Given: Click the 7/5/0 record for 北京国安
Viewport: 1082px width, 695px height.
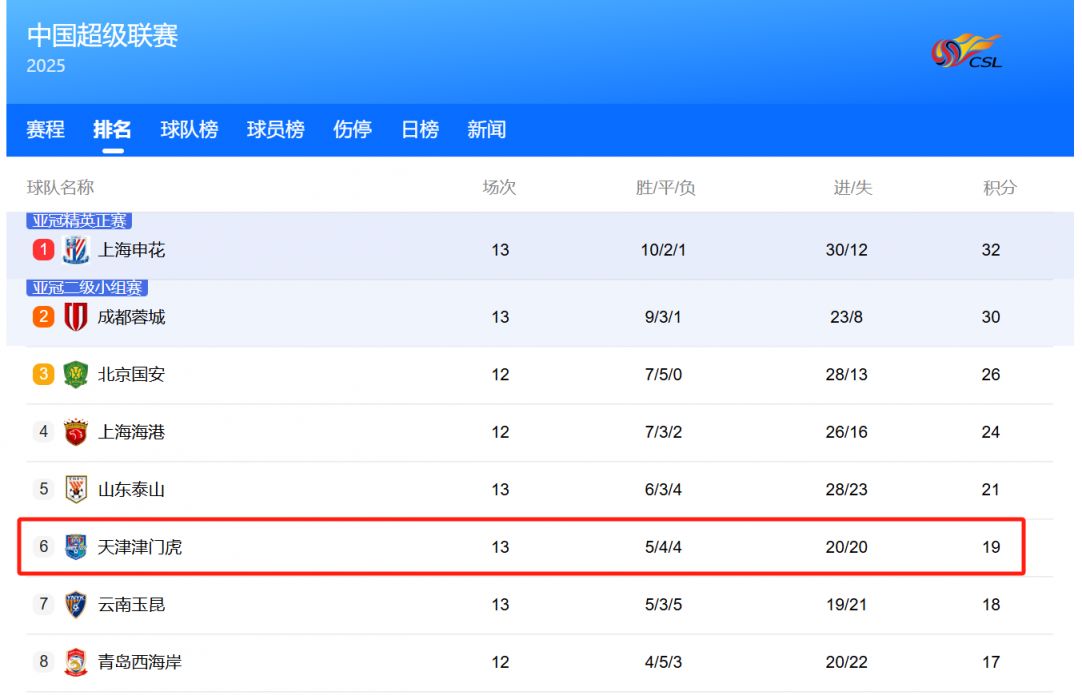Looking at the screenshot, I should 663,374.
